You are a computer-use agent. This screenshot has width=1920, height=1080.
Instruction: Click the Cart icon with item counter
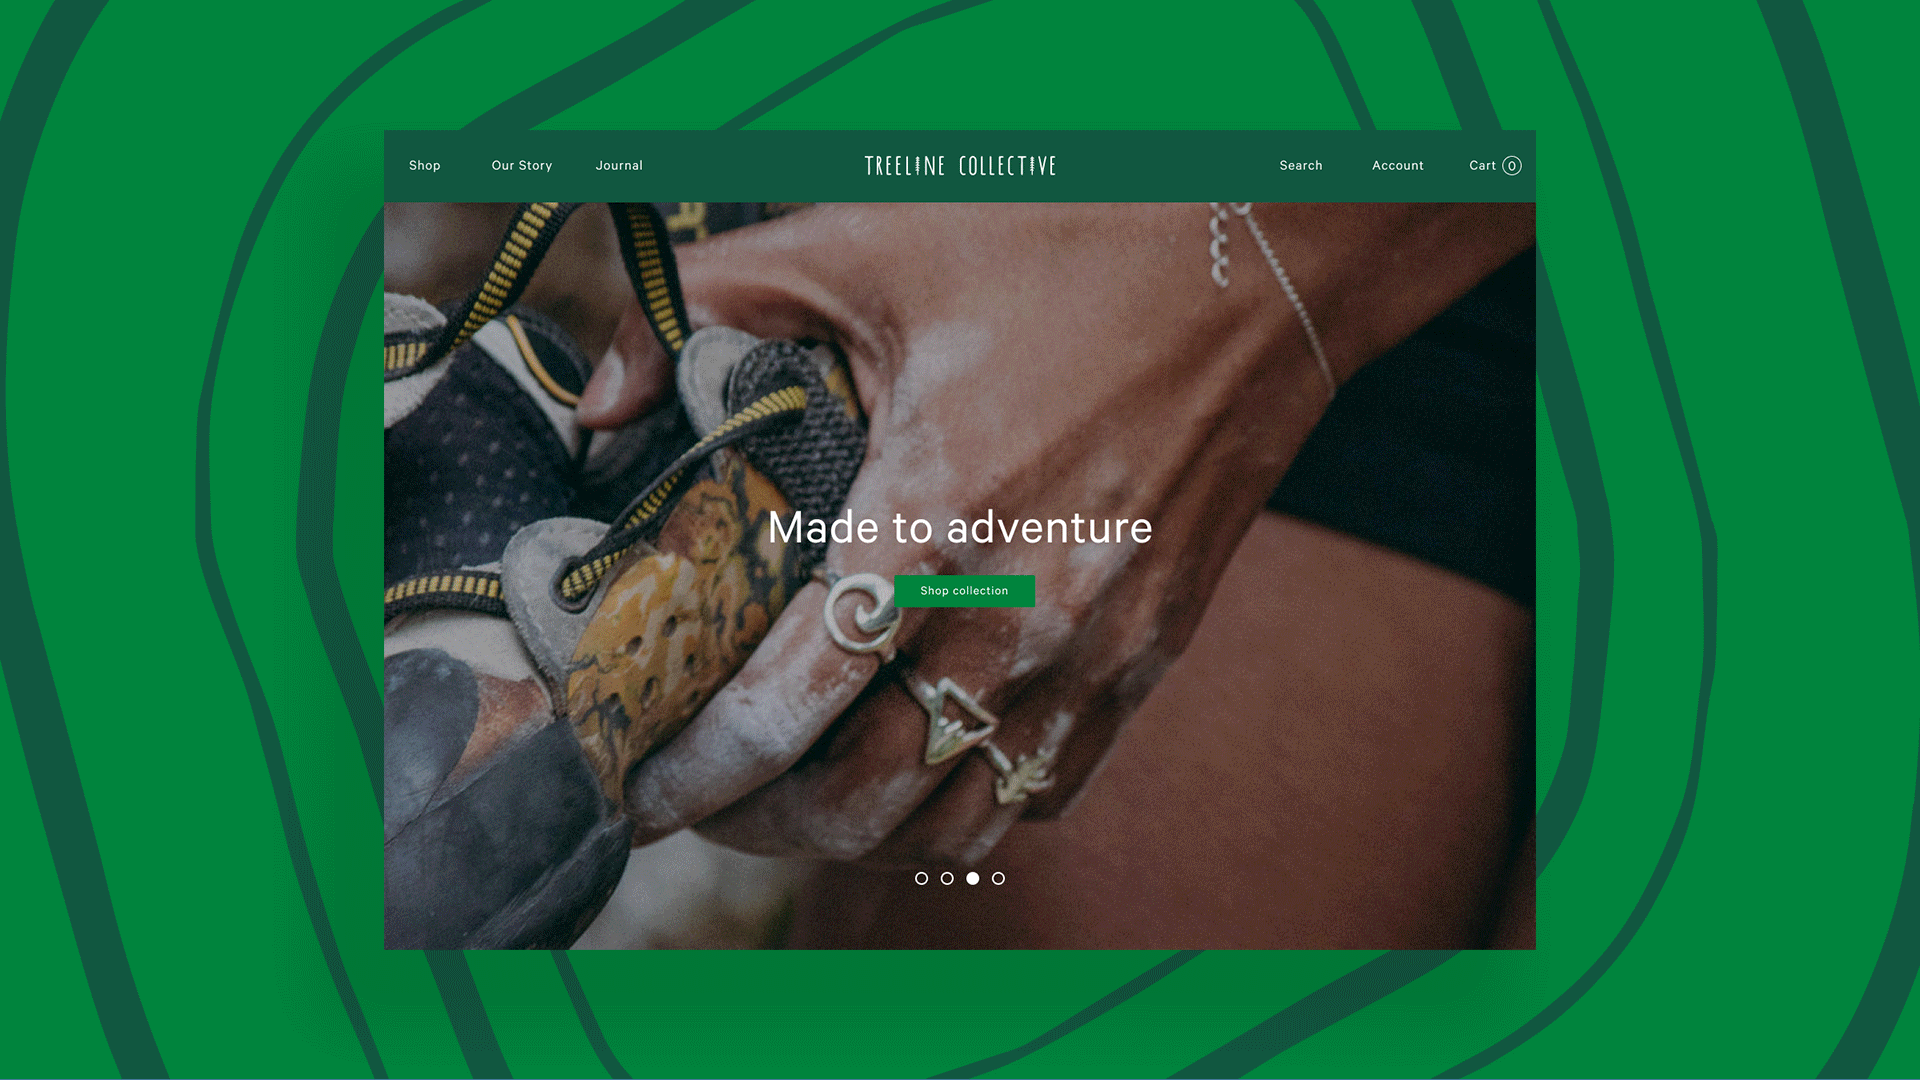click(x=1494, y=165)
